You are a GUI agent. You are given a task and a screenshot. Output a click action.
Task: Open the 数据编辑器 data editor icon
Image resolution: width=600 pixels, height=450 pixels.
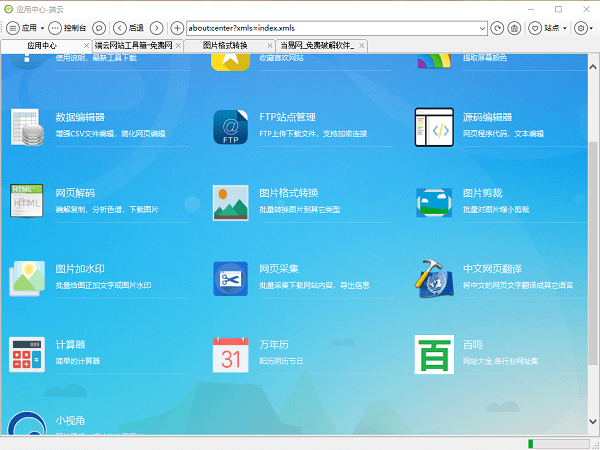[26, 127]
